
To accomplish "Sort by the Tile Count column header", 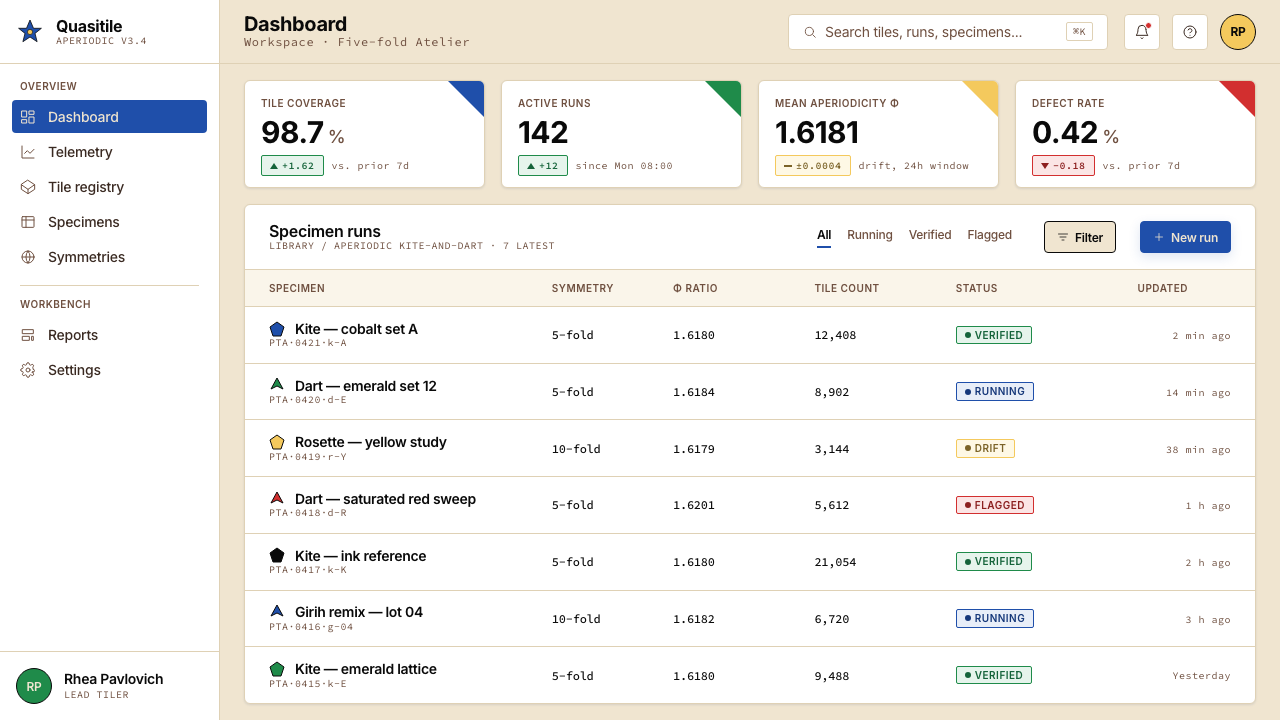I will (x=847, y=288).
